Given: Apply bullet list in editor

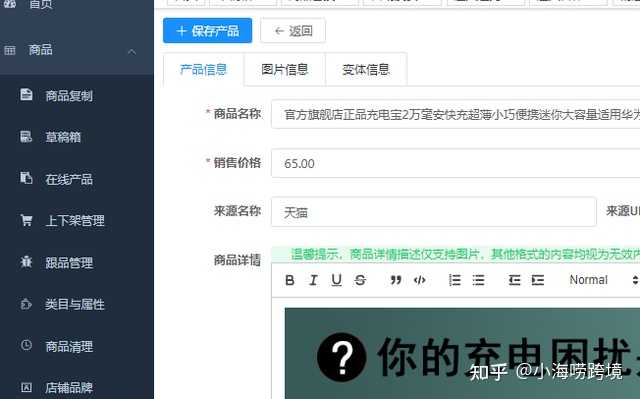Looking at the screenshot, I should tap(478, 280).
